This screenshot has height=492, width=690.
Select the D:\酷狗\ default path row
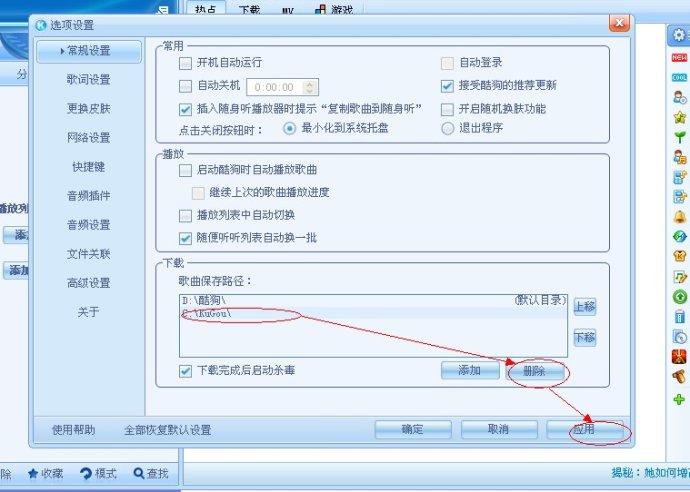coord(373,301)
